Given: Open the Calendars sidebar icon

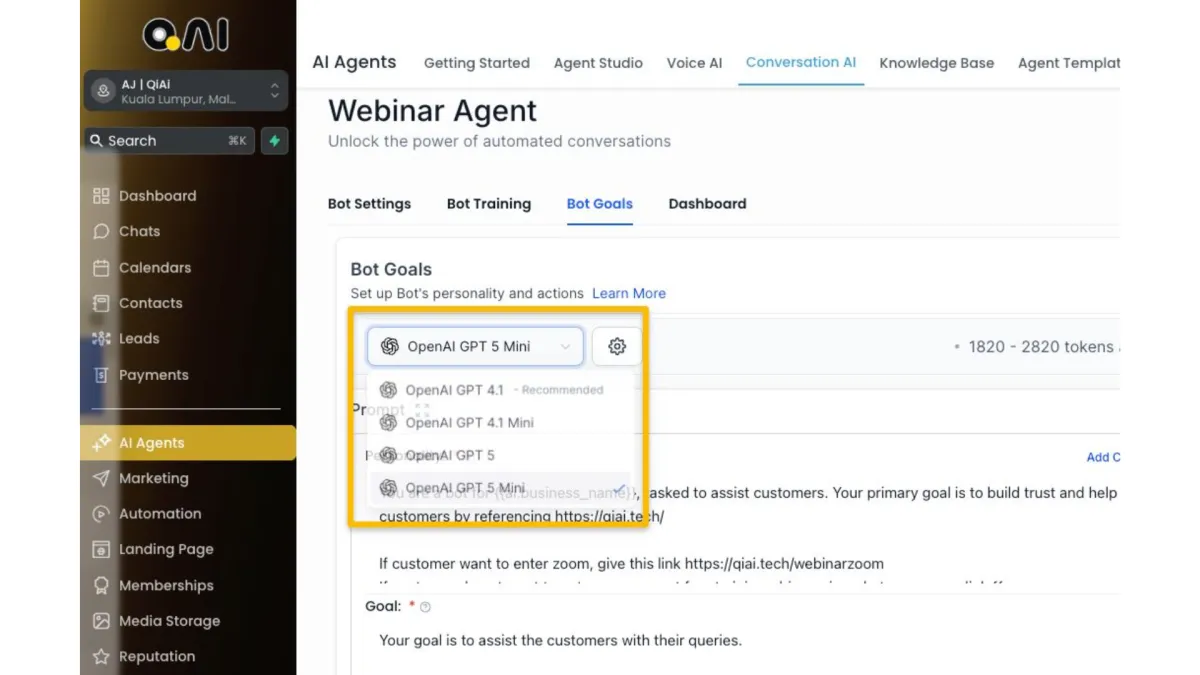Looking at the screenshot, I should point(101,268).
